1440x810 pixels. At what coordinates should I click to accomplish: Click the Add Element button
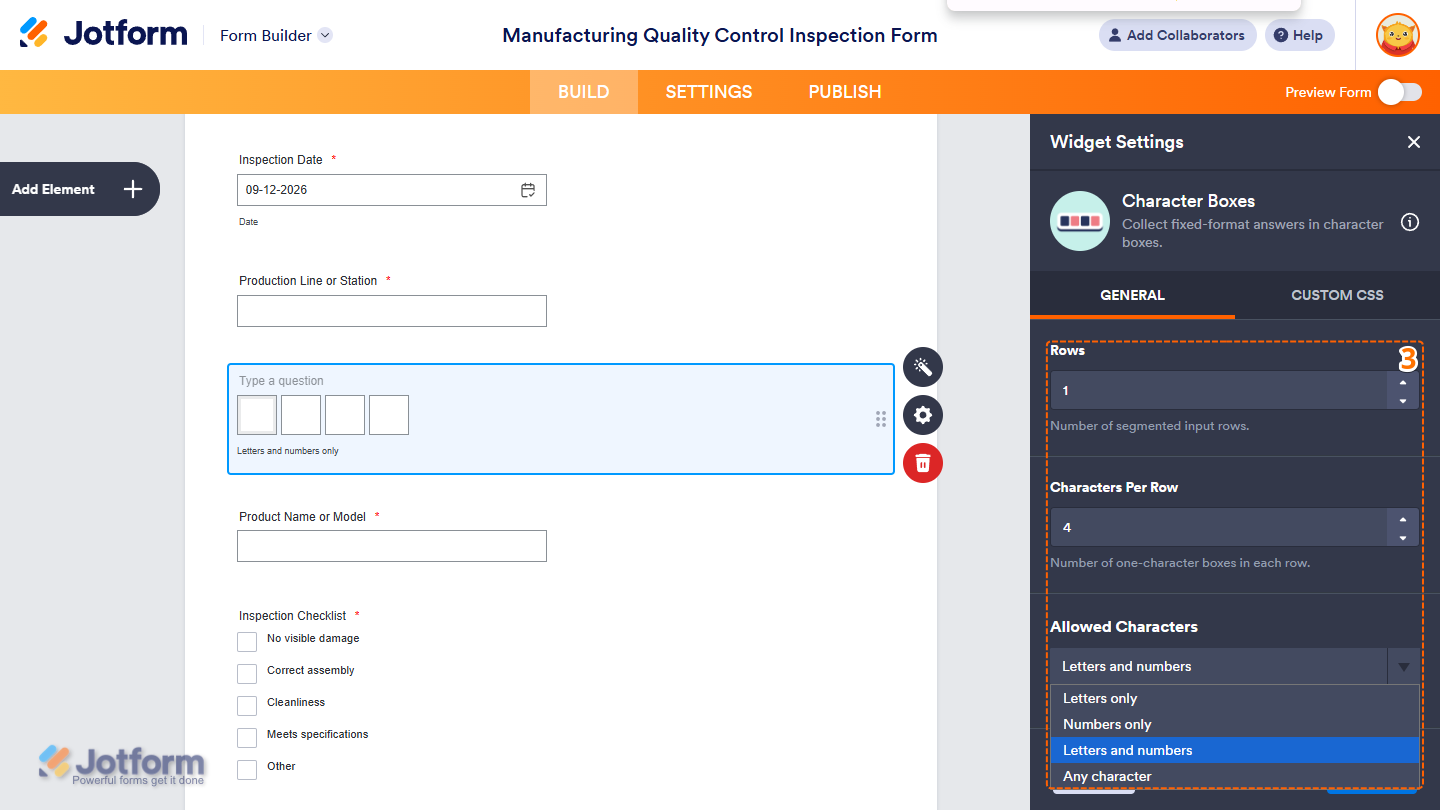78,189
